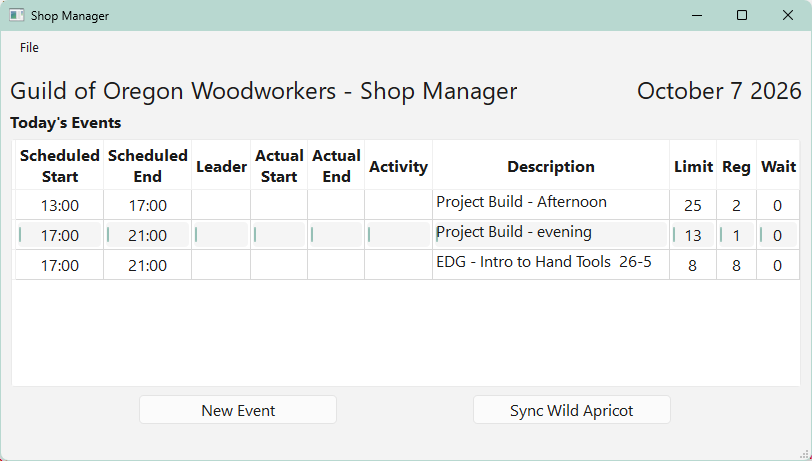This screenshot has height=461, width=812.
Task: Click the window resize grip in the corner
Action: click(x=804, y=454)
